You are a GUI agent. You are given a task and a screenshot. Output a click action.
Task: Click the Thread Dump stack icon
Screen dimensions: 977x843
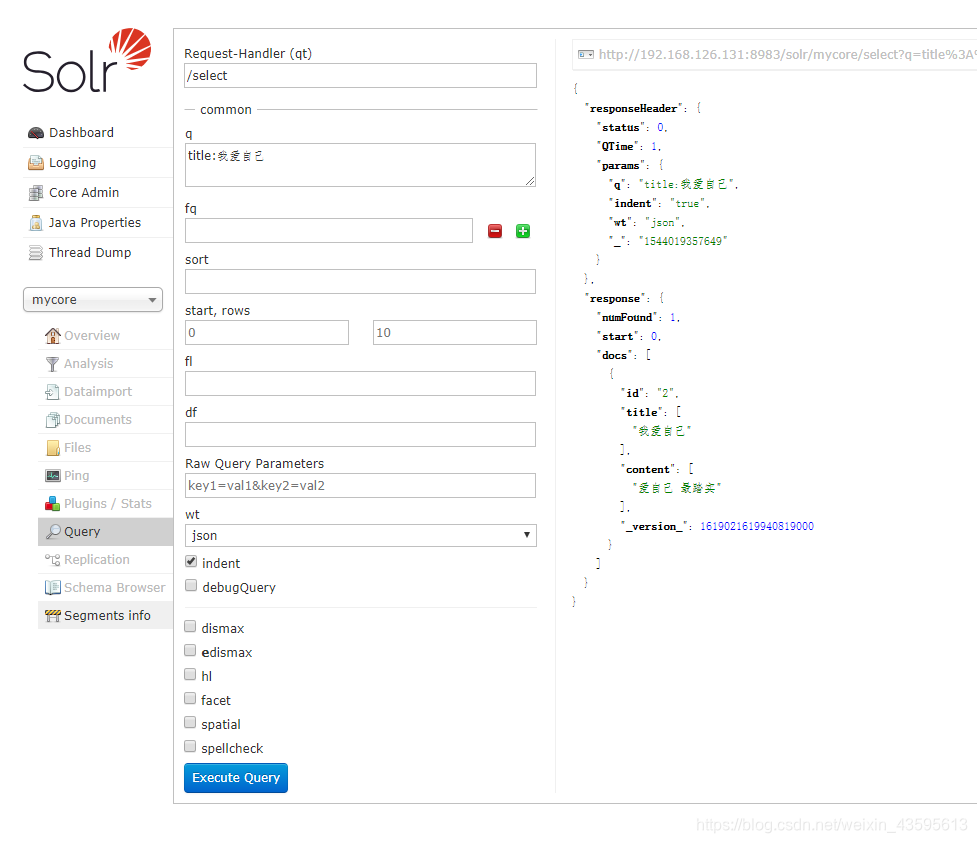(36, 252)
